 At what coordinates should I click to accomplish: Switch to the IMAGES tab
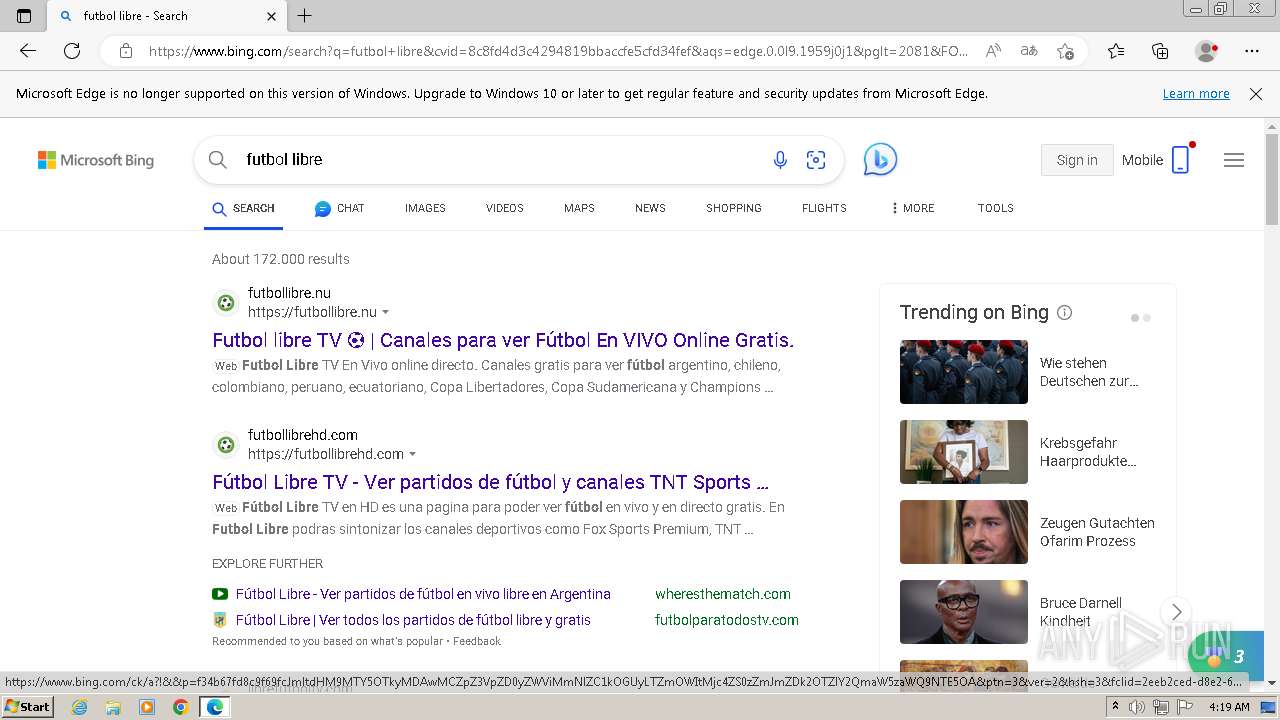(x=425, y=208)
